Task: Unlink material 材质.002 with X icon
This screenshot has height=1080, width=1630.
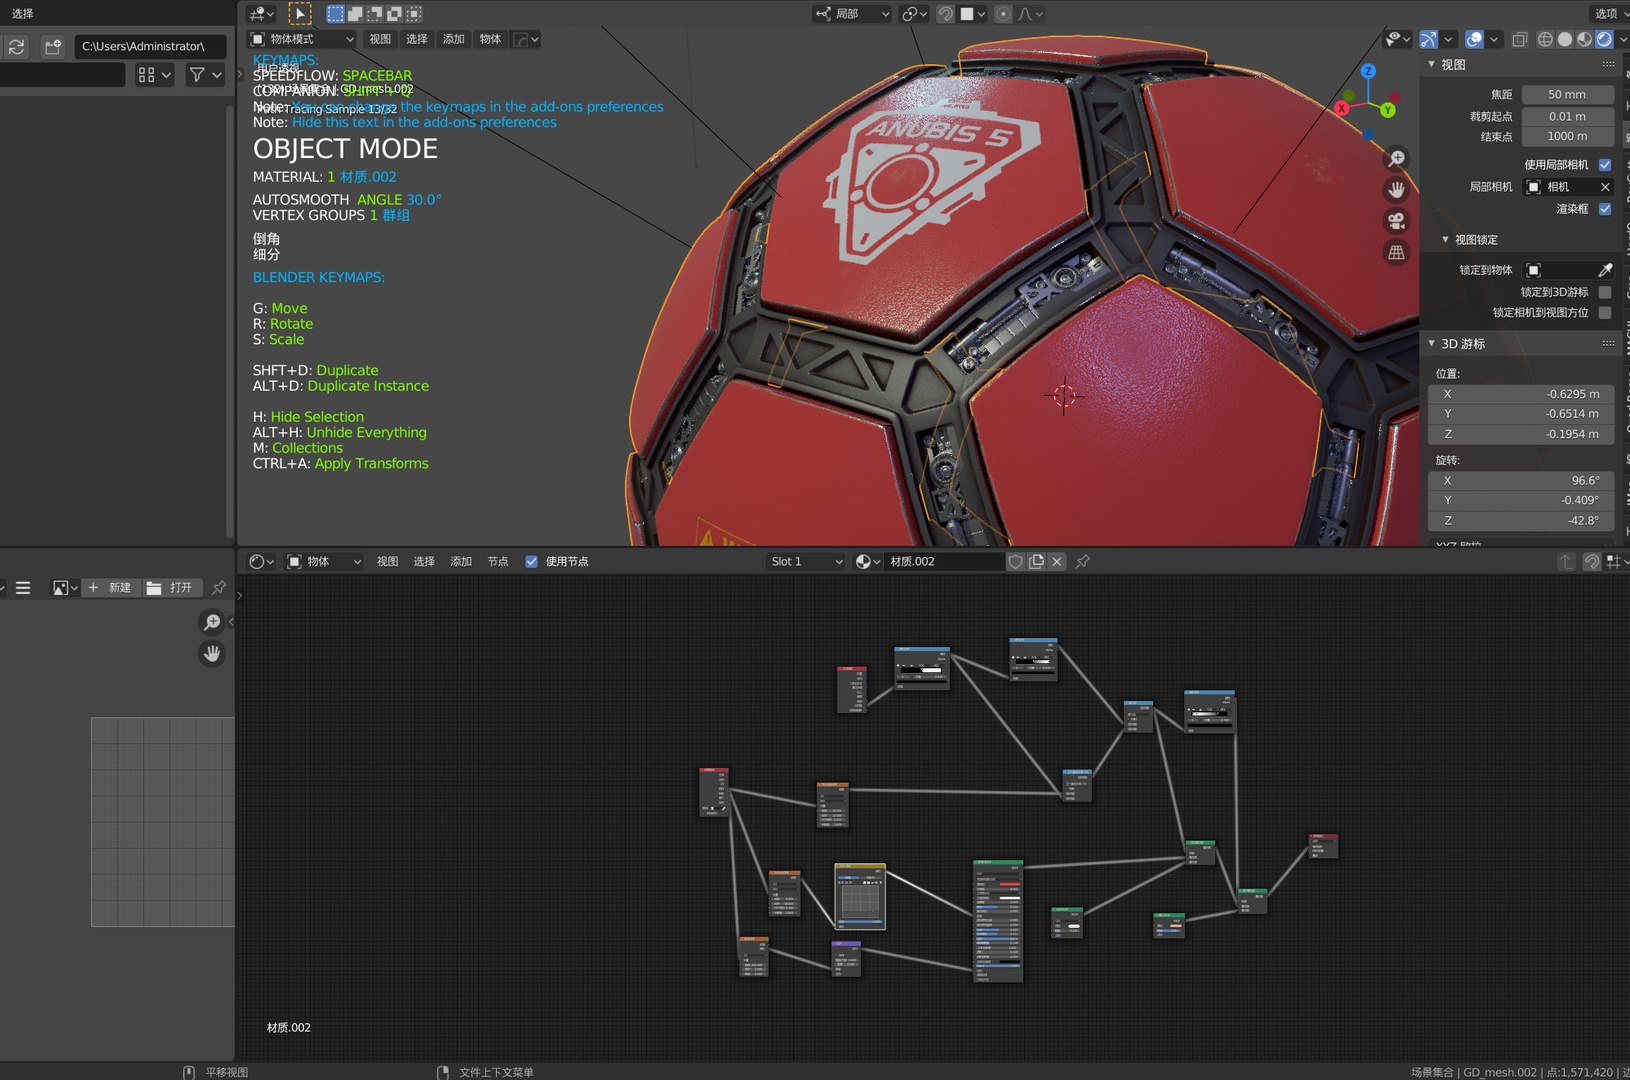Action: (x=1057, y=562)
